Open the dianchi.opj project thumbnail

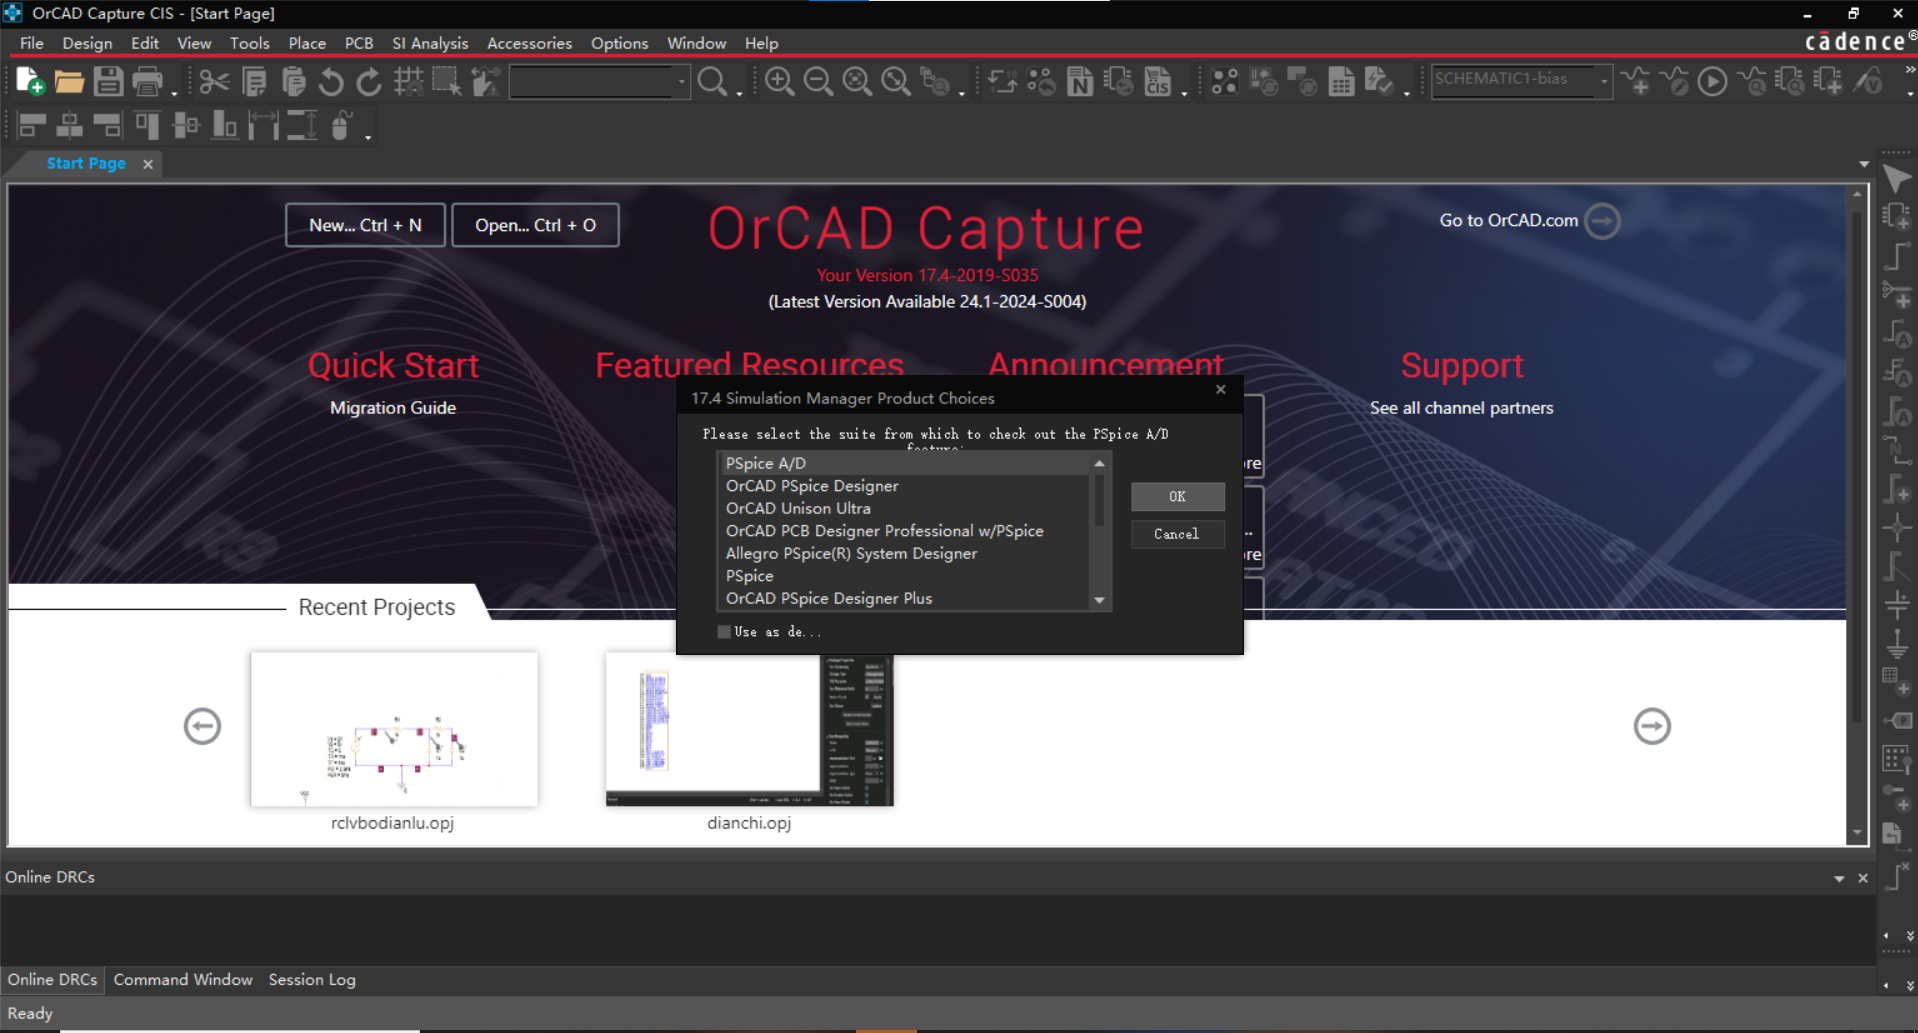[749, 729]
